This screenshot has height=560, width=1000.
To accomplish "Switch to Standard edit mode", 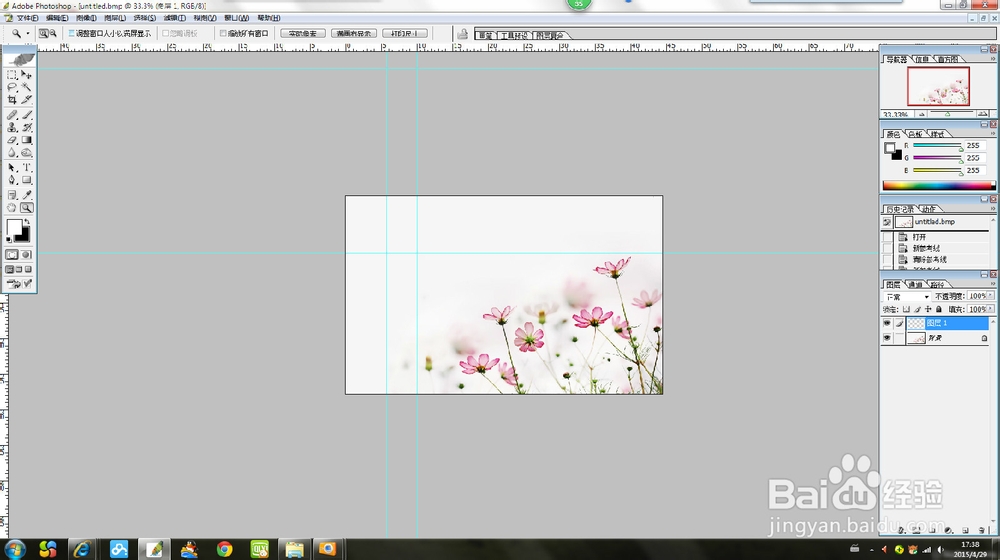I will [12, 254].
